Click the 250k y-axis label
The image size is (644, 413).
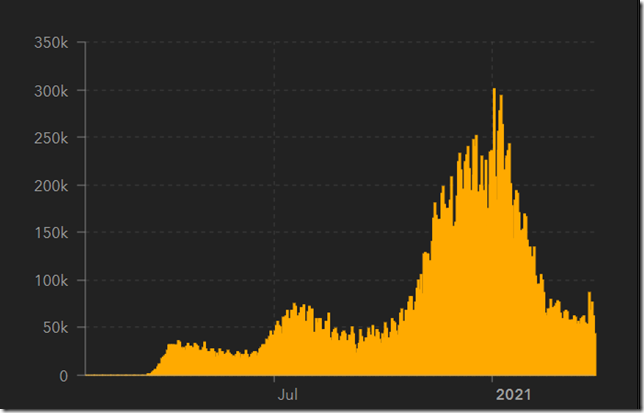51,138
